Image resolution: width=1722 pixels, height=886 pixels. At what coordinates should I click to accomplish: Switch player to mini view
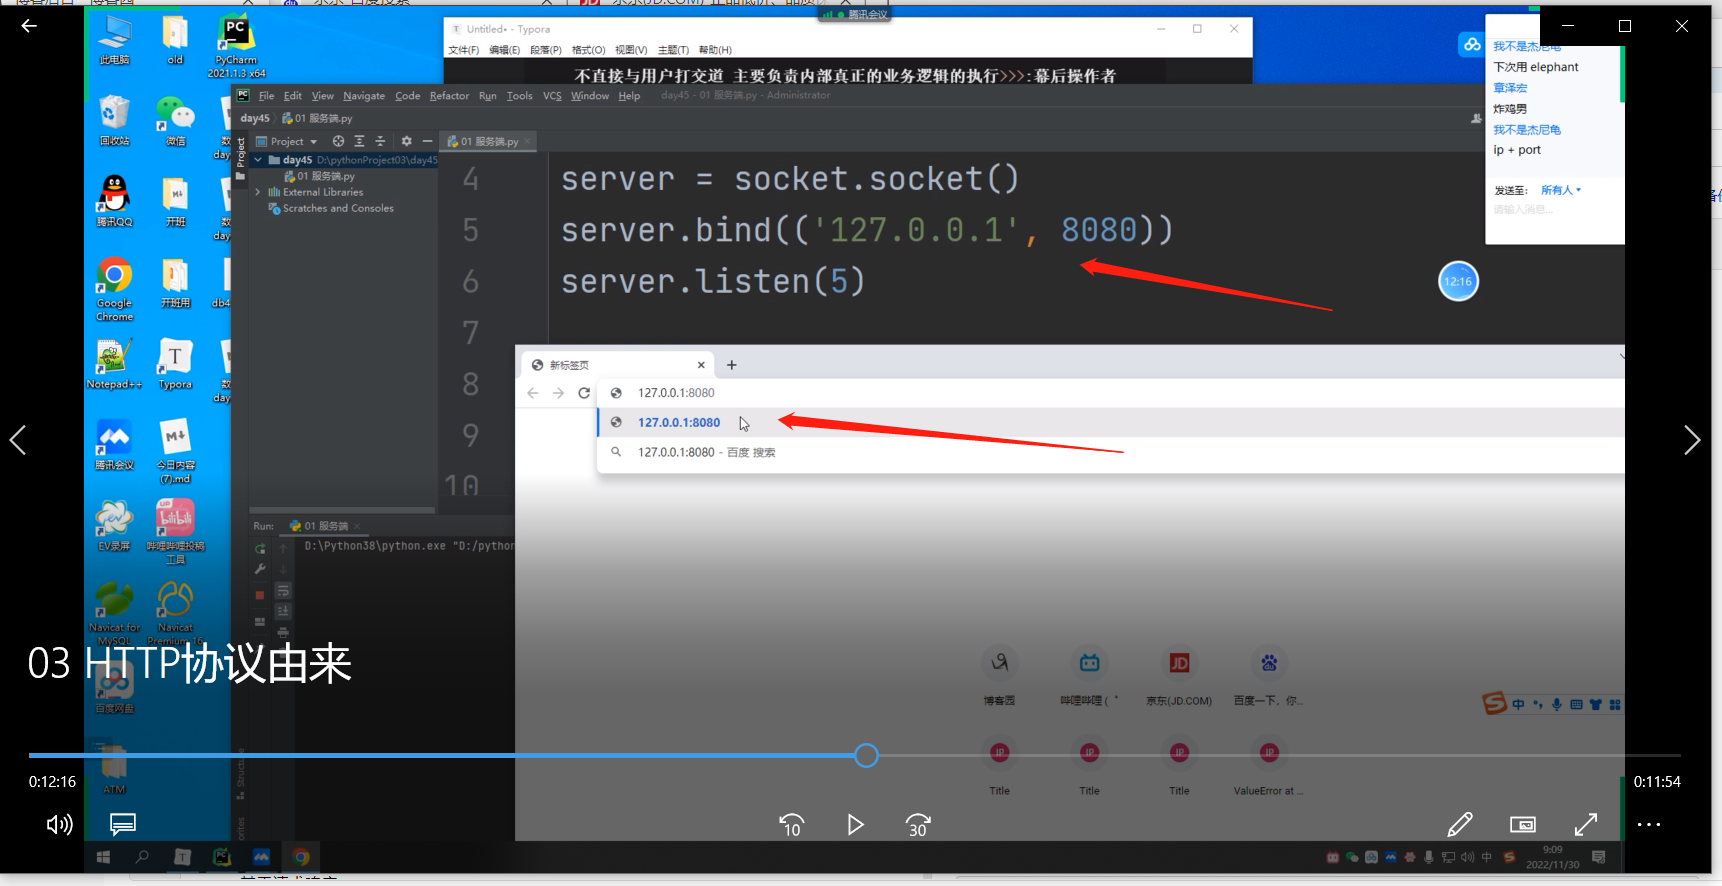coord(1523,824)
